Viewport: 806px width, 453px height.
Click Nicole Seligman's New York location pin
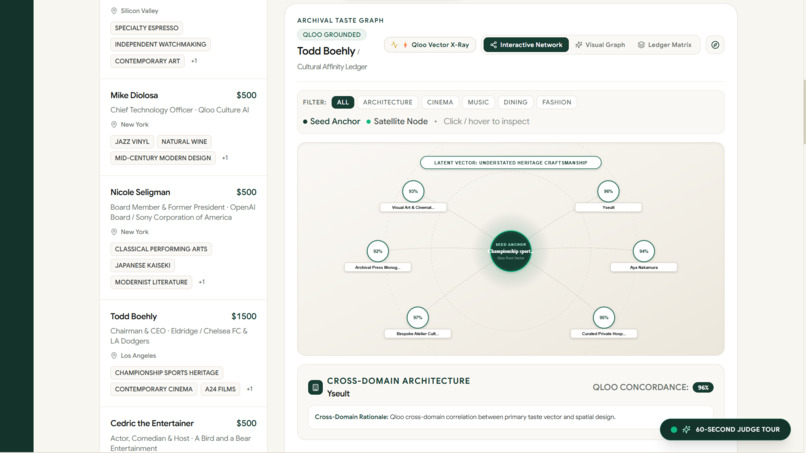tap(114, 232)
